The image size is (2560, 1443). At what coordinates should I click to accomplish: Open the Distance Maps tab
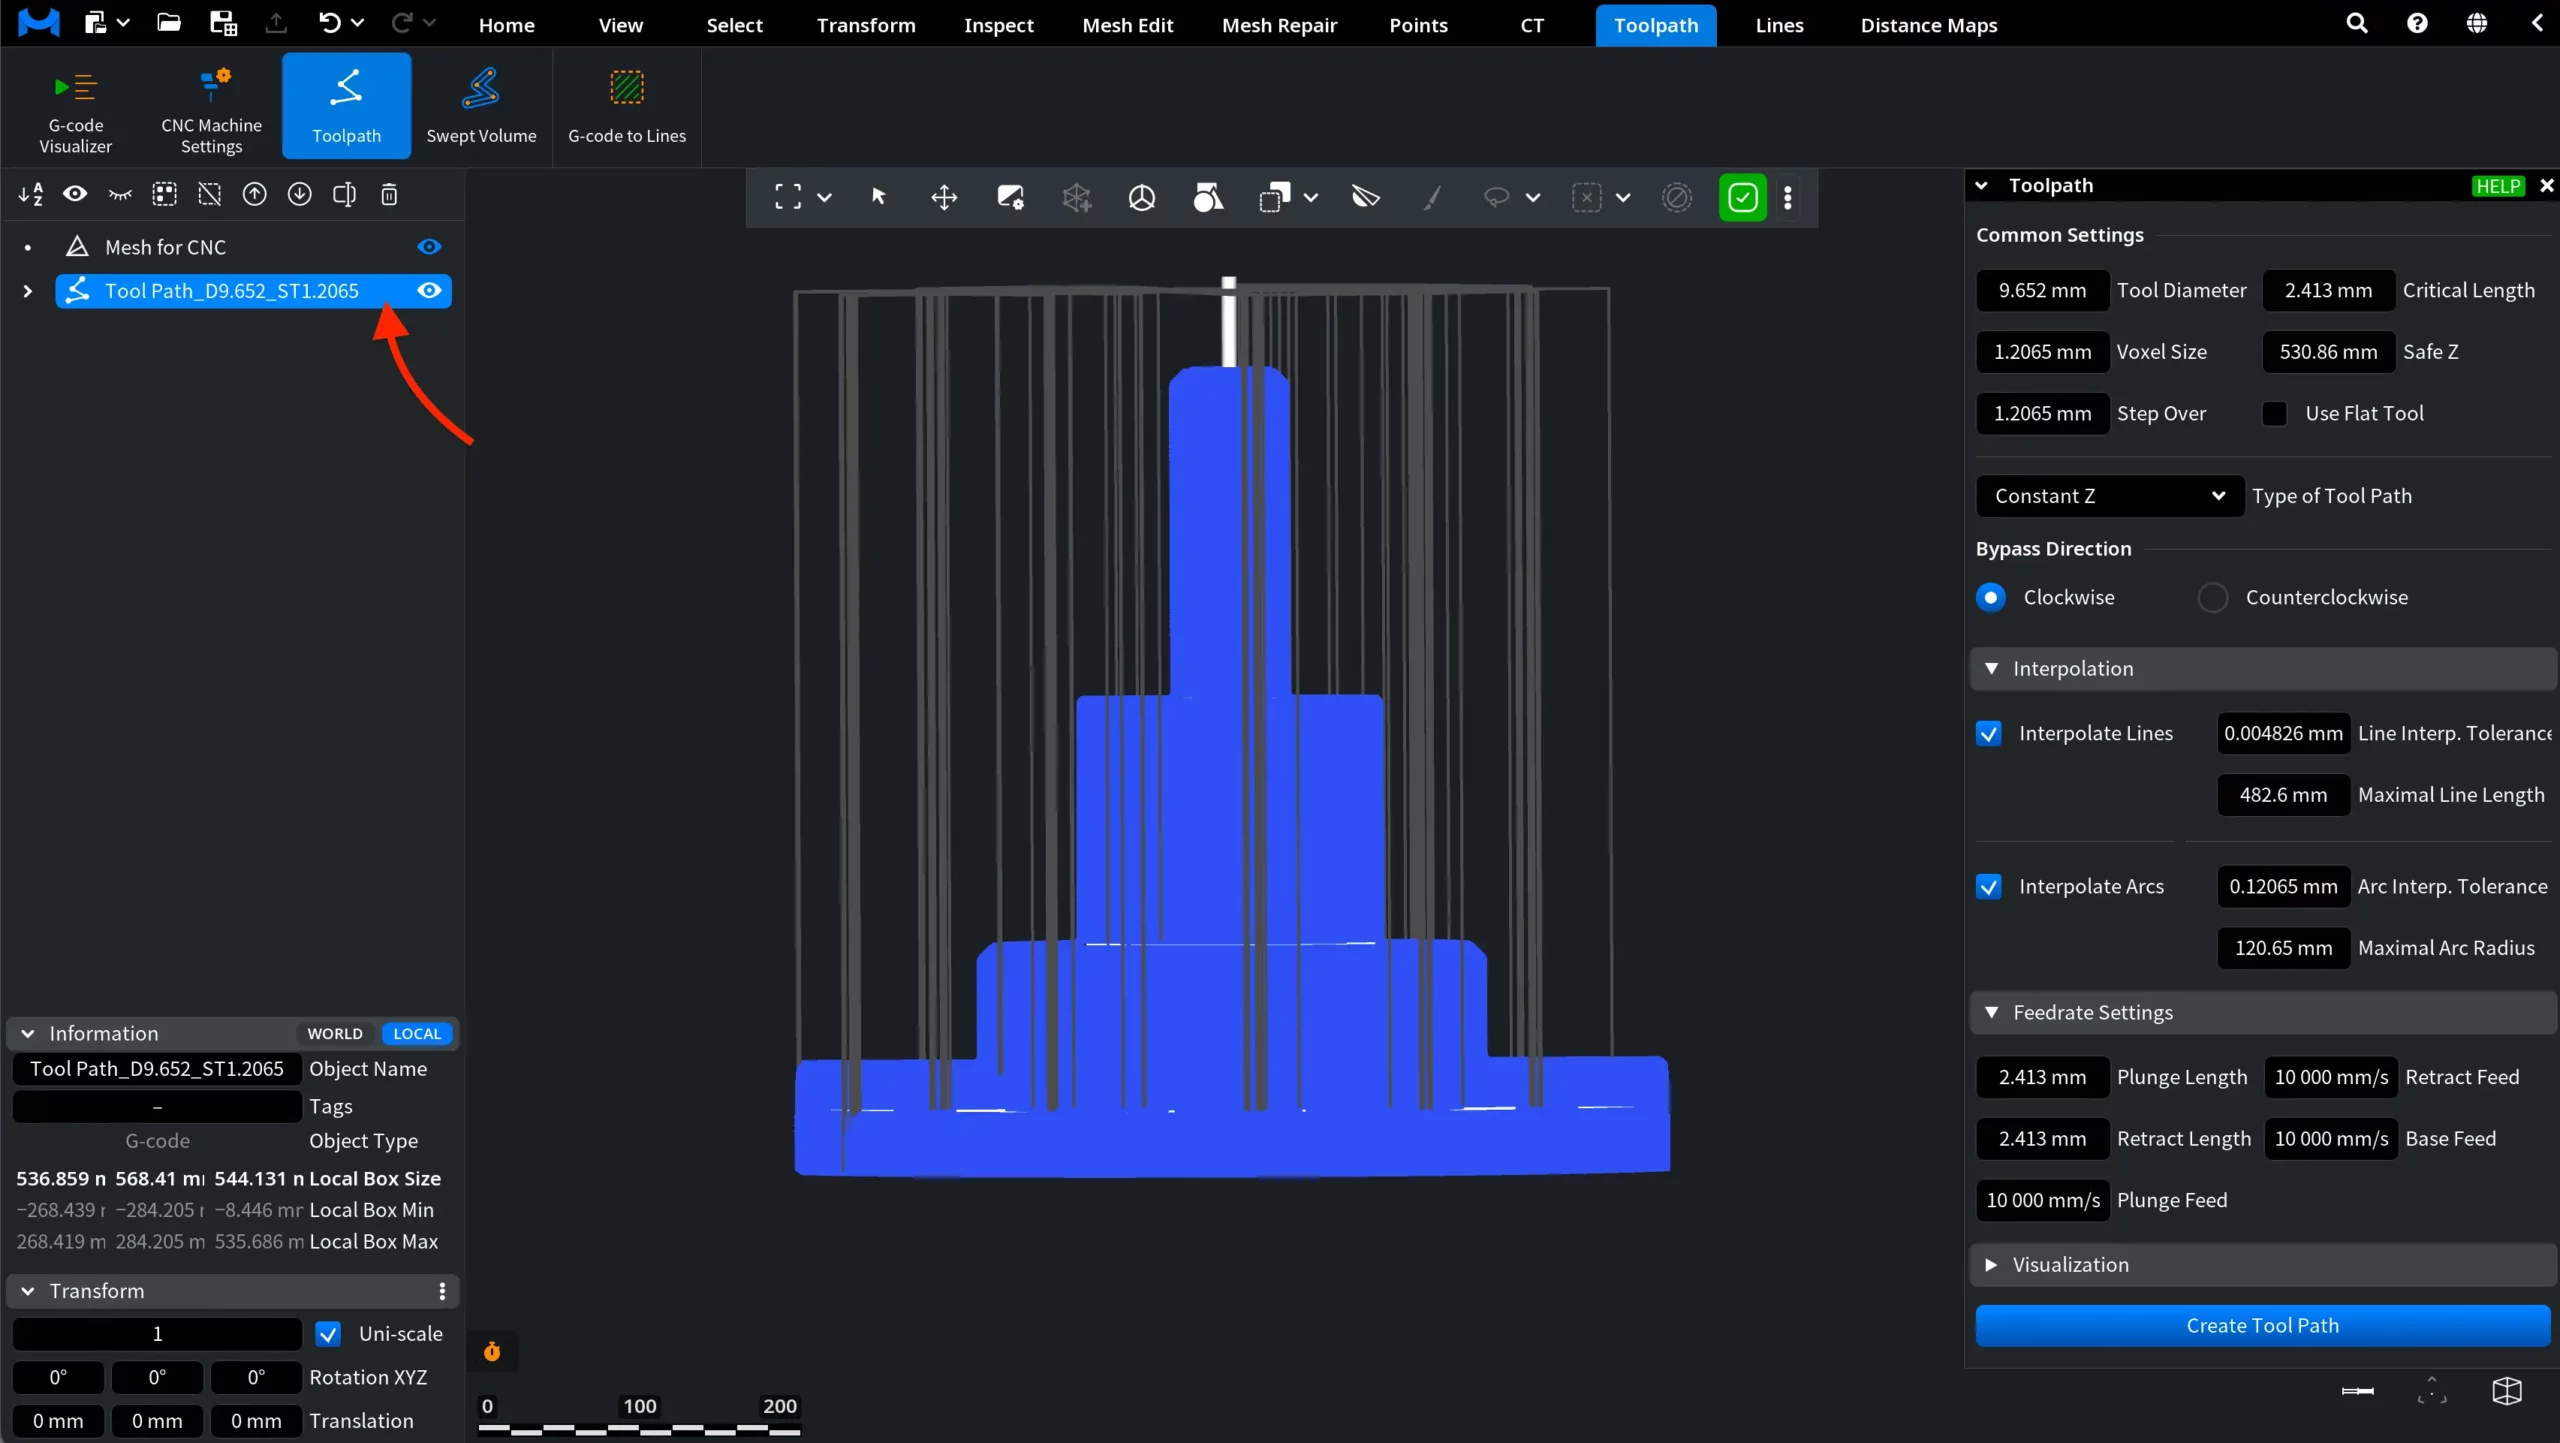tap(1928, 25)
